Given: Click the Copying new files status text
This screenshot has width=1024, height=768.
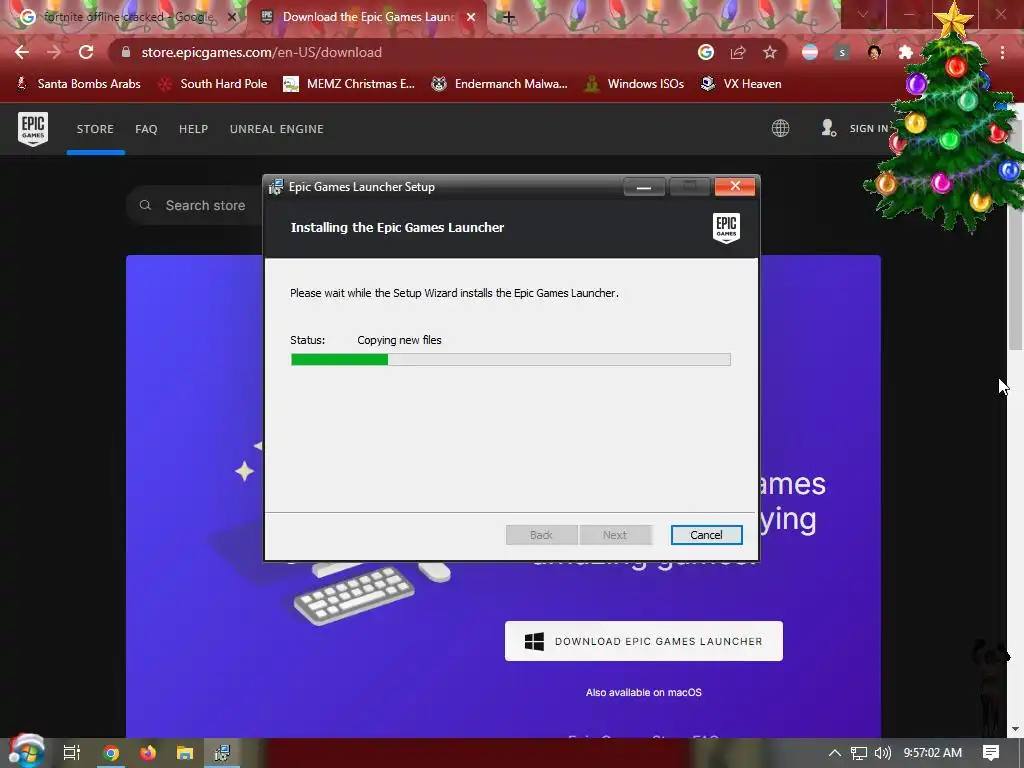Looking at the screenshot, I should [x=399, y=340].
